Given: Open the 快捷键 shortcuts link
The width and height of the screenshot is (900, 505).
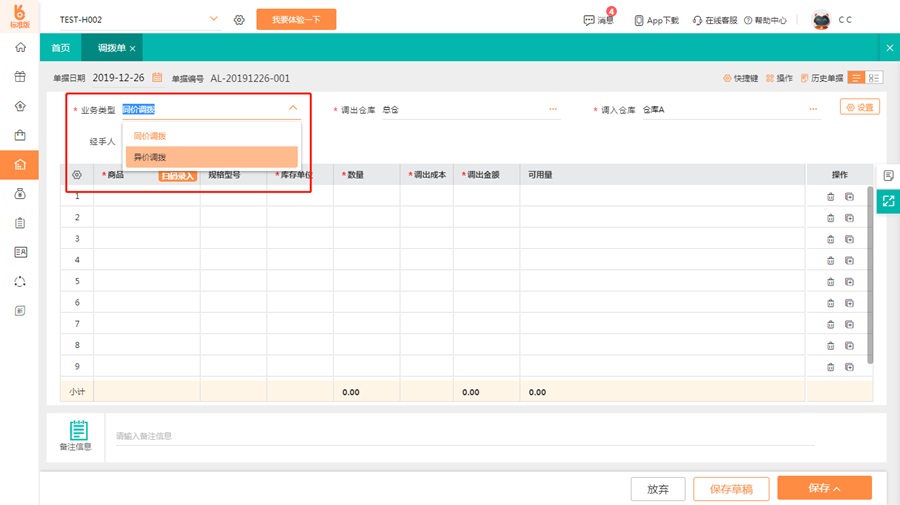Looking at the screenshot, I should 740,78.
